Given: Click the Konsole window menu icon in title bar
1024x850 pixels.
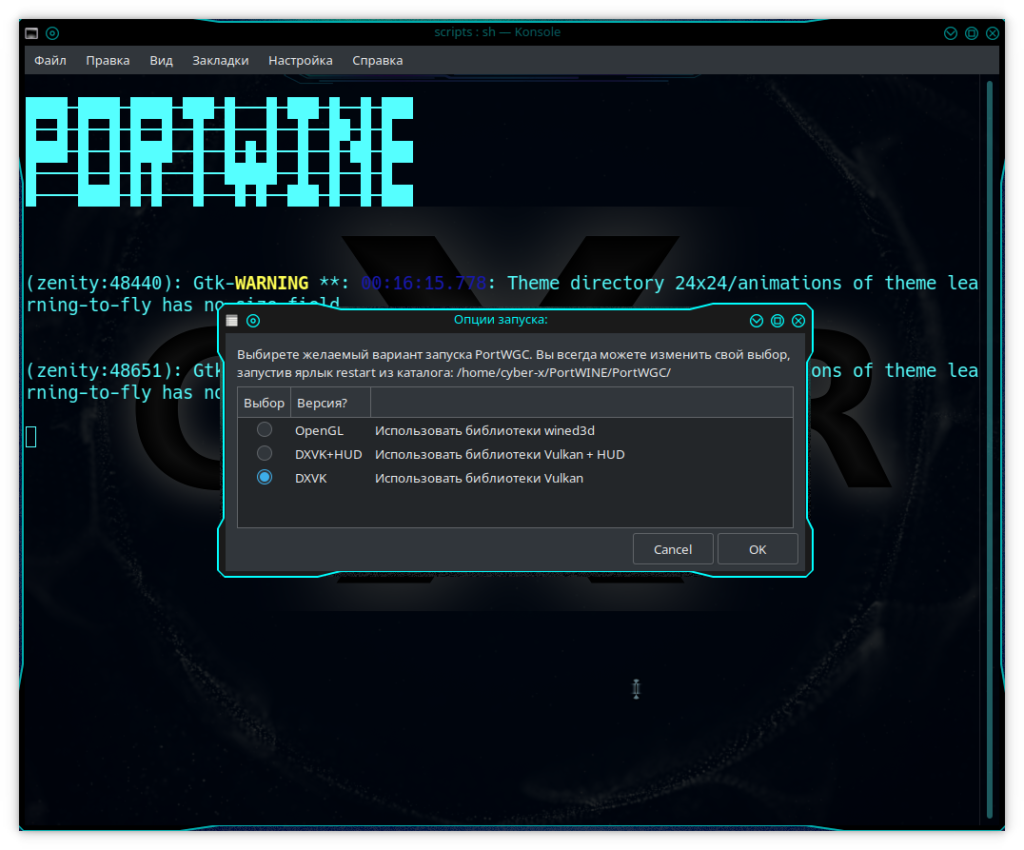Looking at the screenshot, I should click(x=32, y=33).
